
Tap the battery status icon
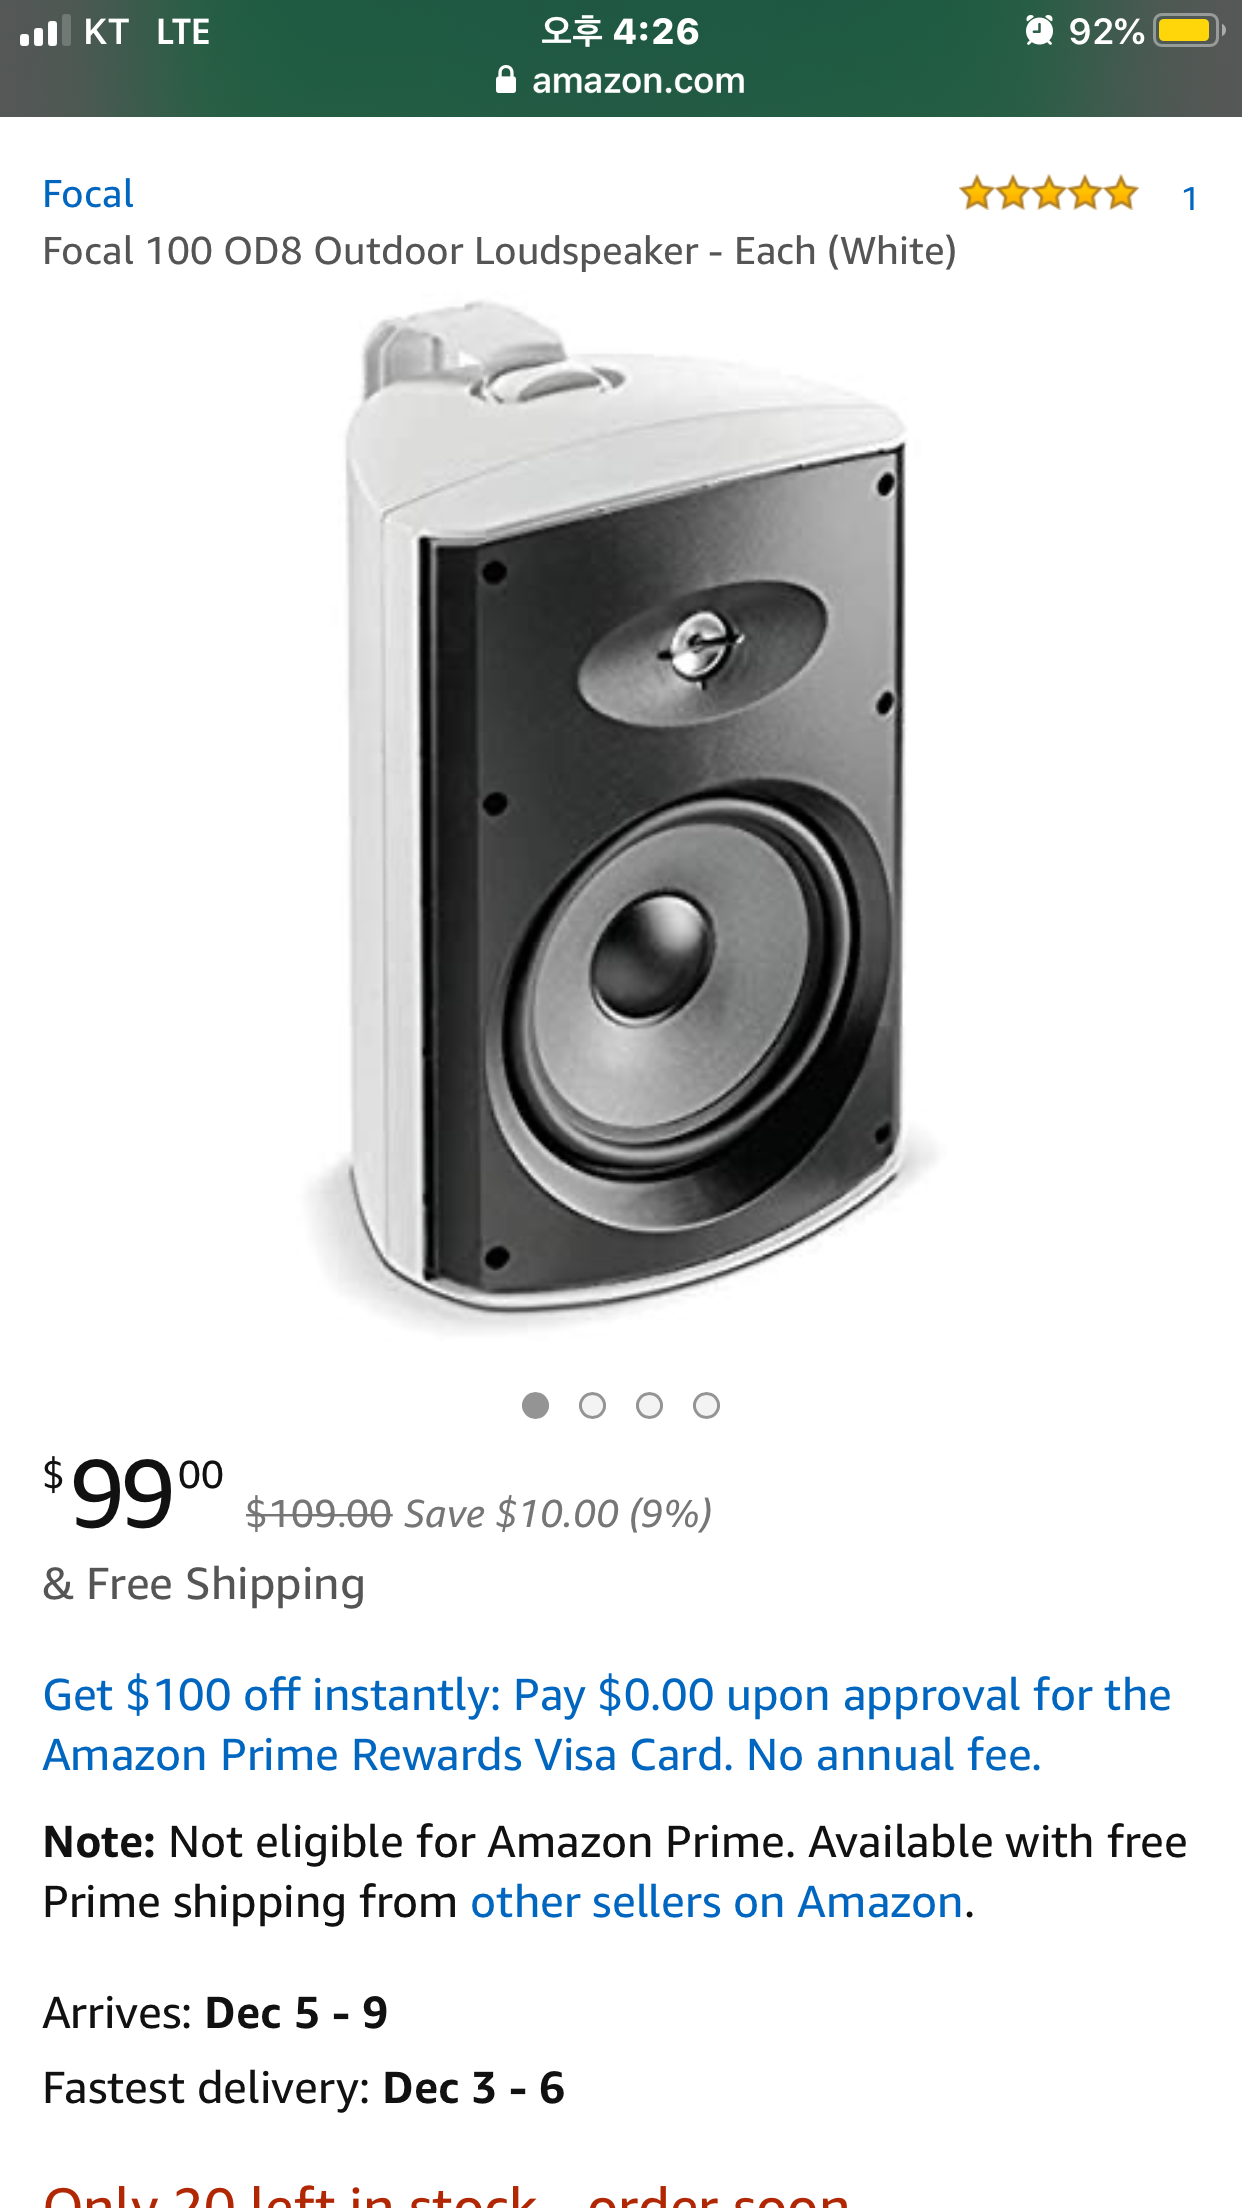(x=1187, y=31)
